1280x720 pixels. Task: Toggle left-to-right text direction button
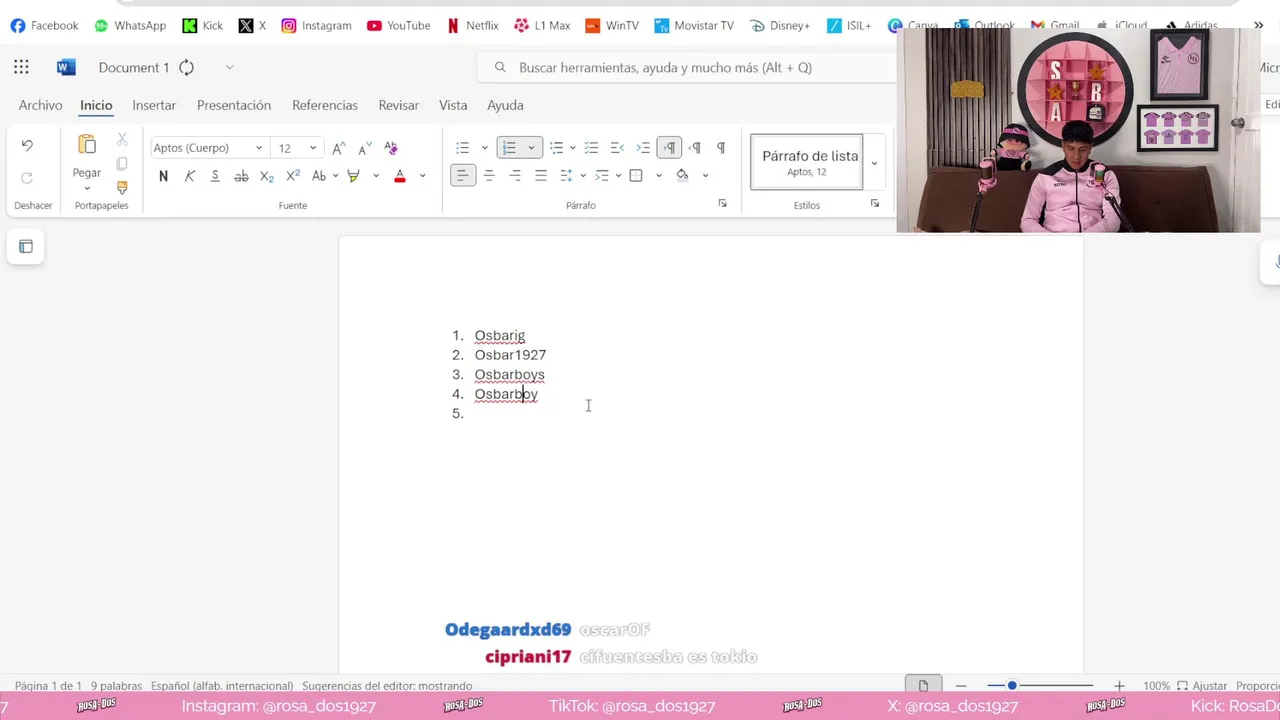click(669, 148)
